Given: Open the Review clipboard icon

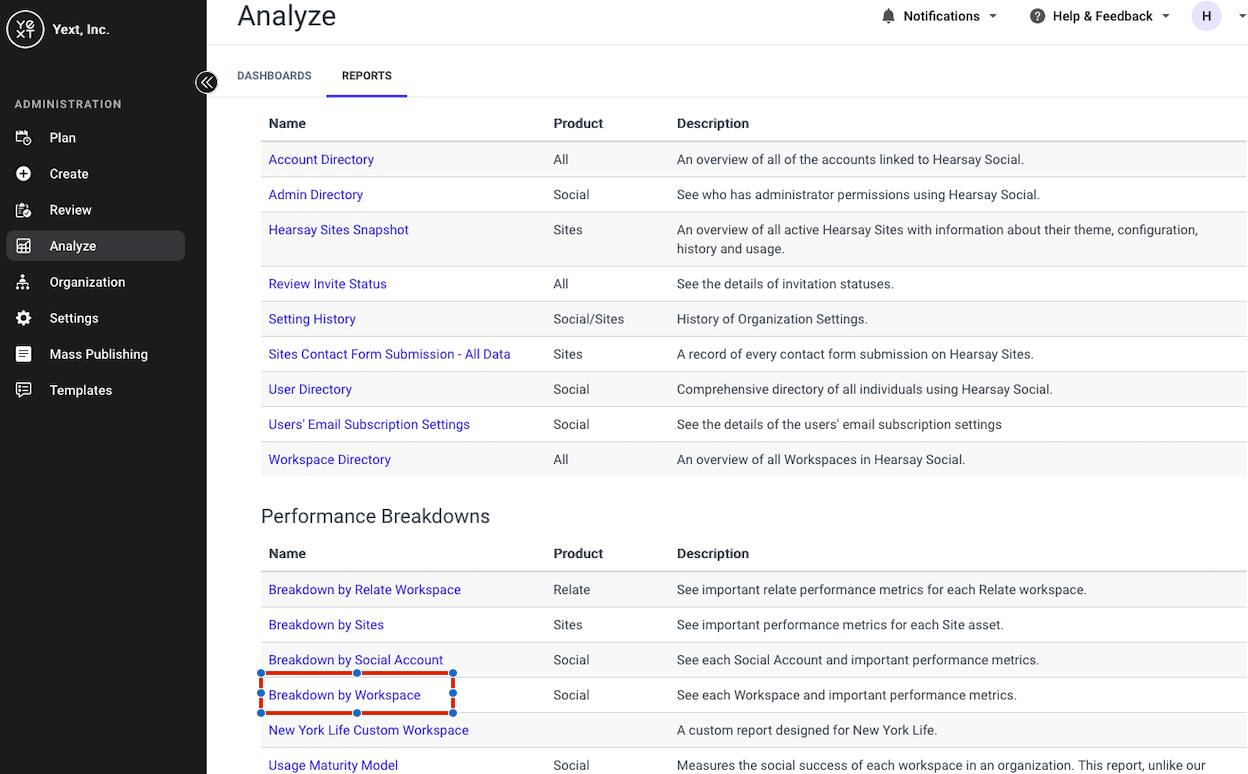Looking at the screenshot, I should click(24, 210).
